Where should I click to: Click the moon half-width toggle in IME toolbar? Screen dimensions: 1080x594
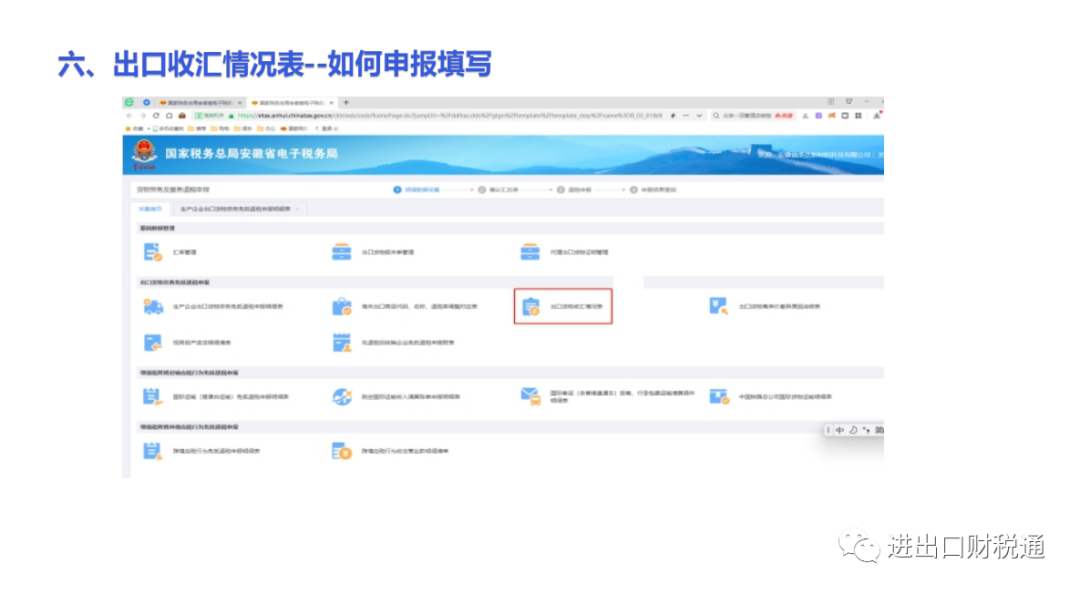point(853,430)
